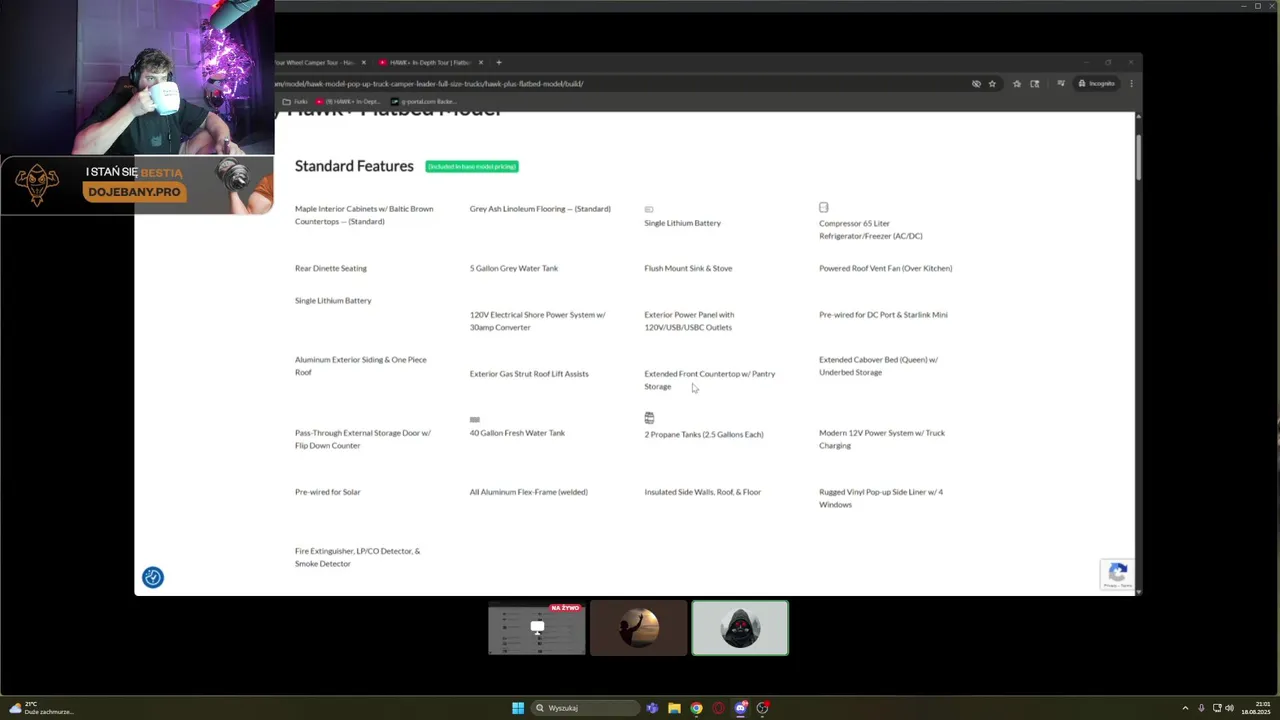
Task: Click the propane tank icon above 2 Propane Tanks
Action: [x=649, y=418]
